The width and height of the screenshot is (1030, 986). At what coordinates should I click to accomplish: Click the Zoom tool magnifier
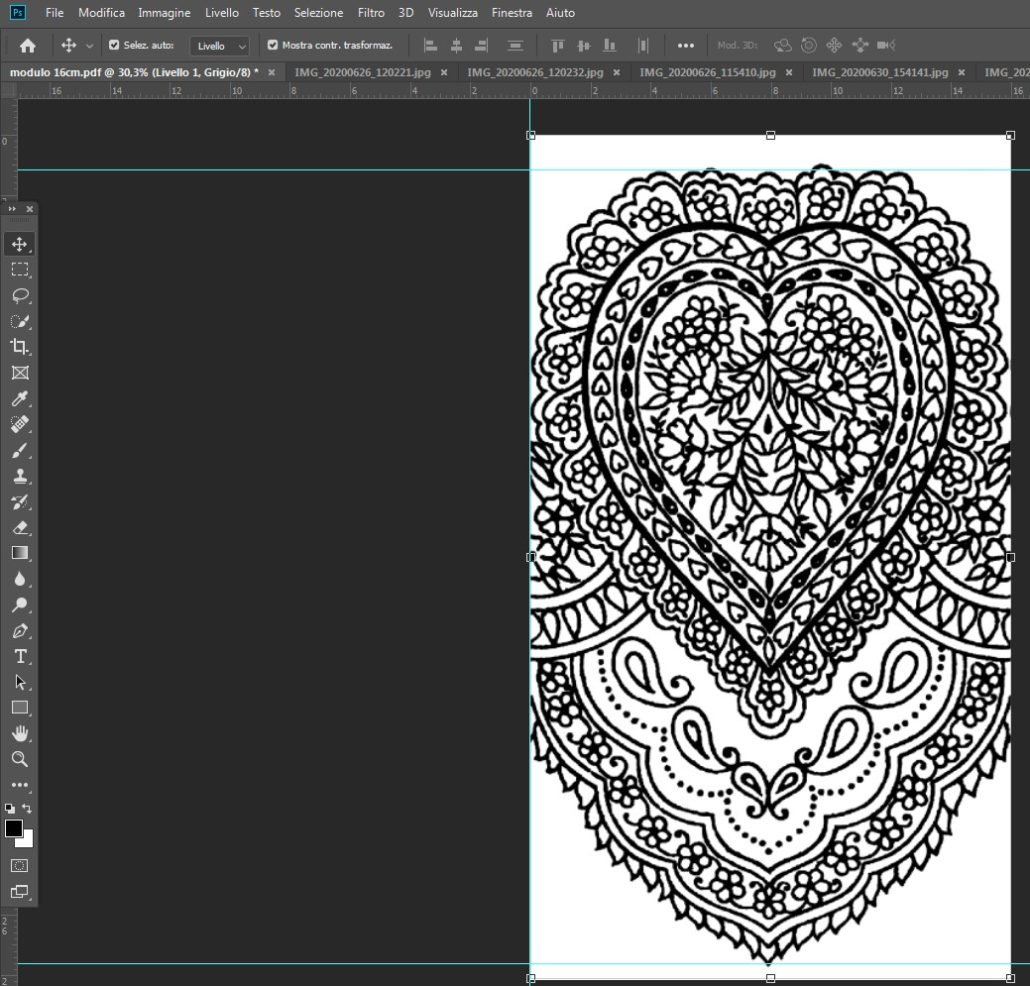click(19, 760)
